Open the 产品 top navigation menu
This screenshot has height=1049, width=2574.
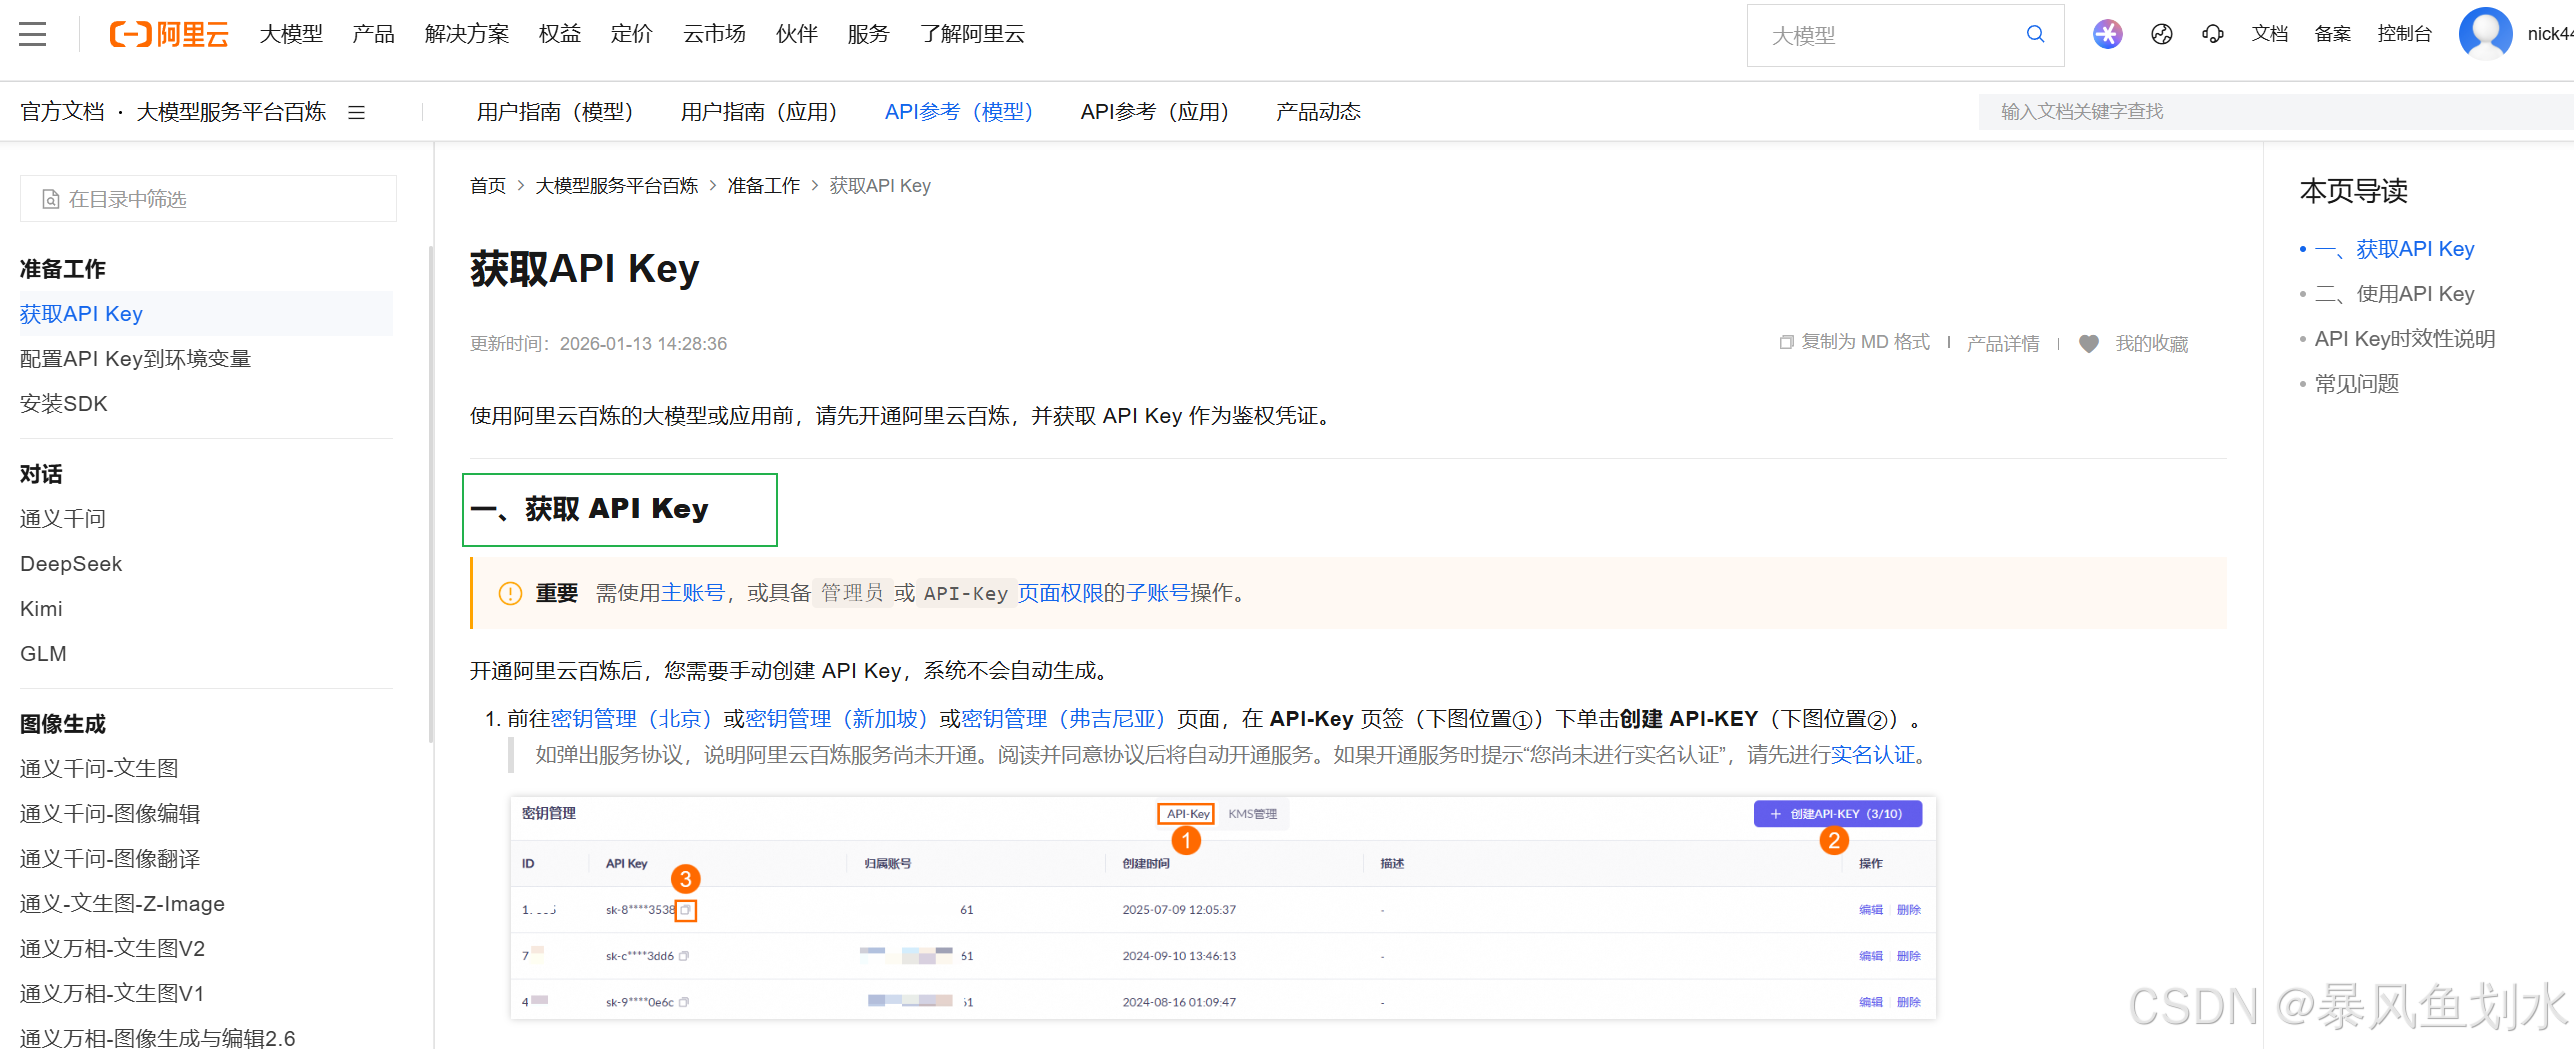point(373,34)
